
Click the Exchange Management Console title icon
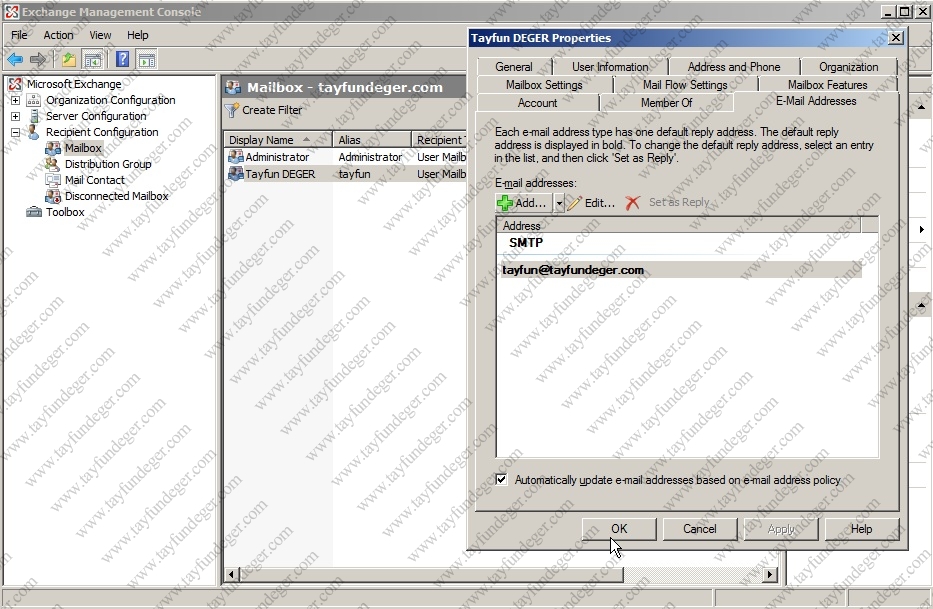coord(12,12)
